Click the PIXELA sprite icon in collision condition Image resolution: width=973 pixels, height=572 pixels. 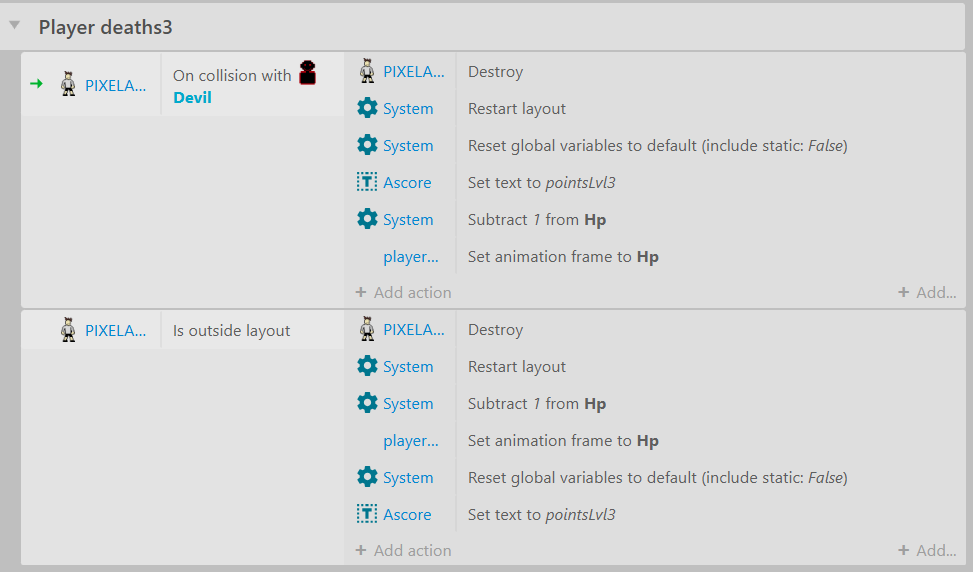(x=68, y=84)
